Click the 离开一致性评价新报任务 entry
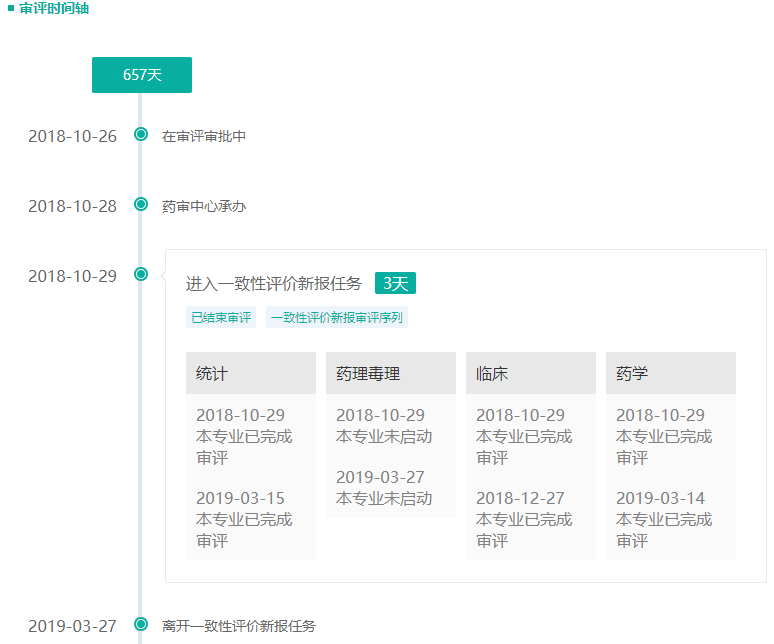This screenshot has width=774, height=644. click(239, 627)
